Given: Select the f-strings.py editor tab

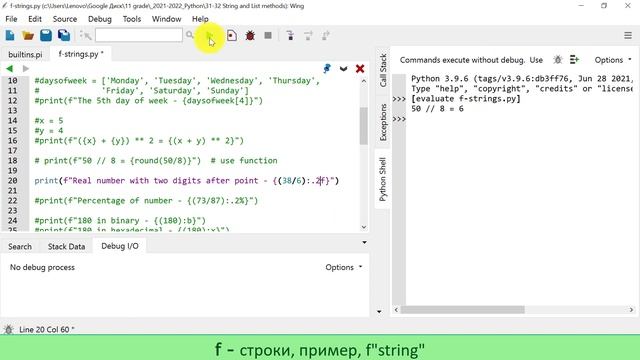Looking at the screenshot, I should (80, 54).
